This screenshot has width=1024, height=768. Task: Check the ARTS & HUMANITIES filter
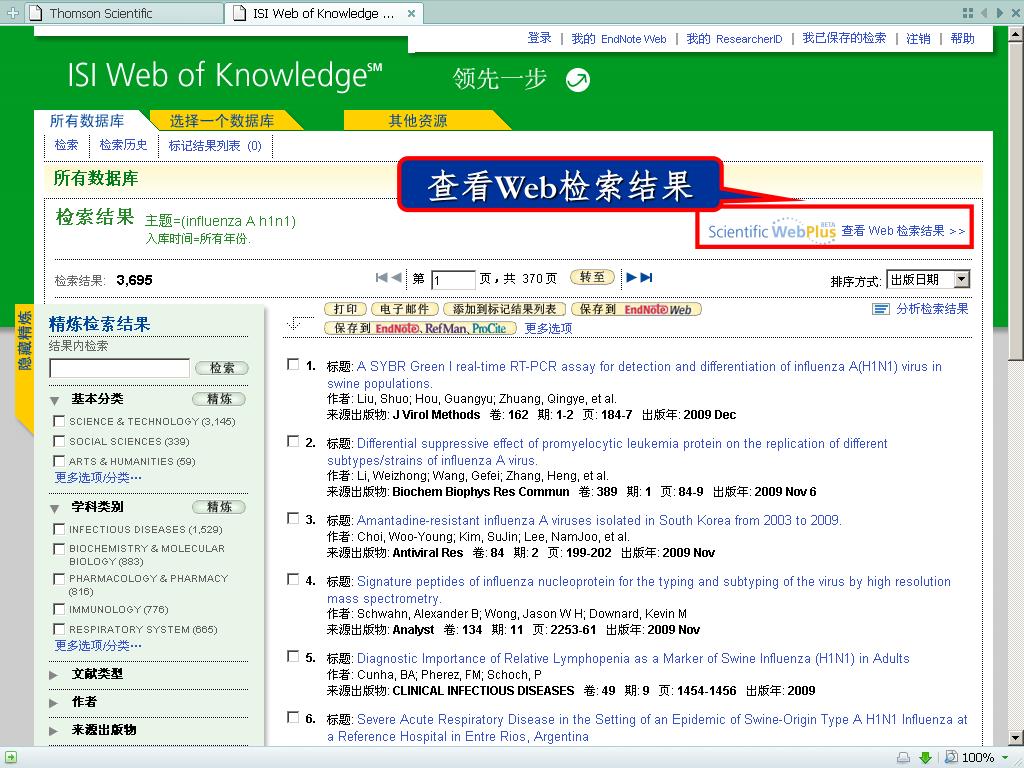point(59,461)
